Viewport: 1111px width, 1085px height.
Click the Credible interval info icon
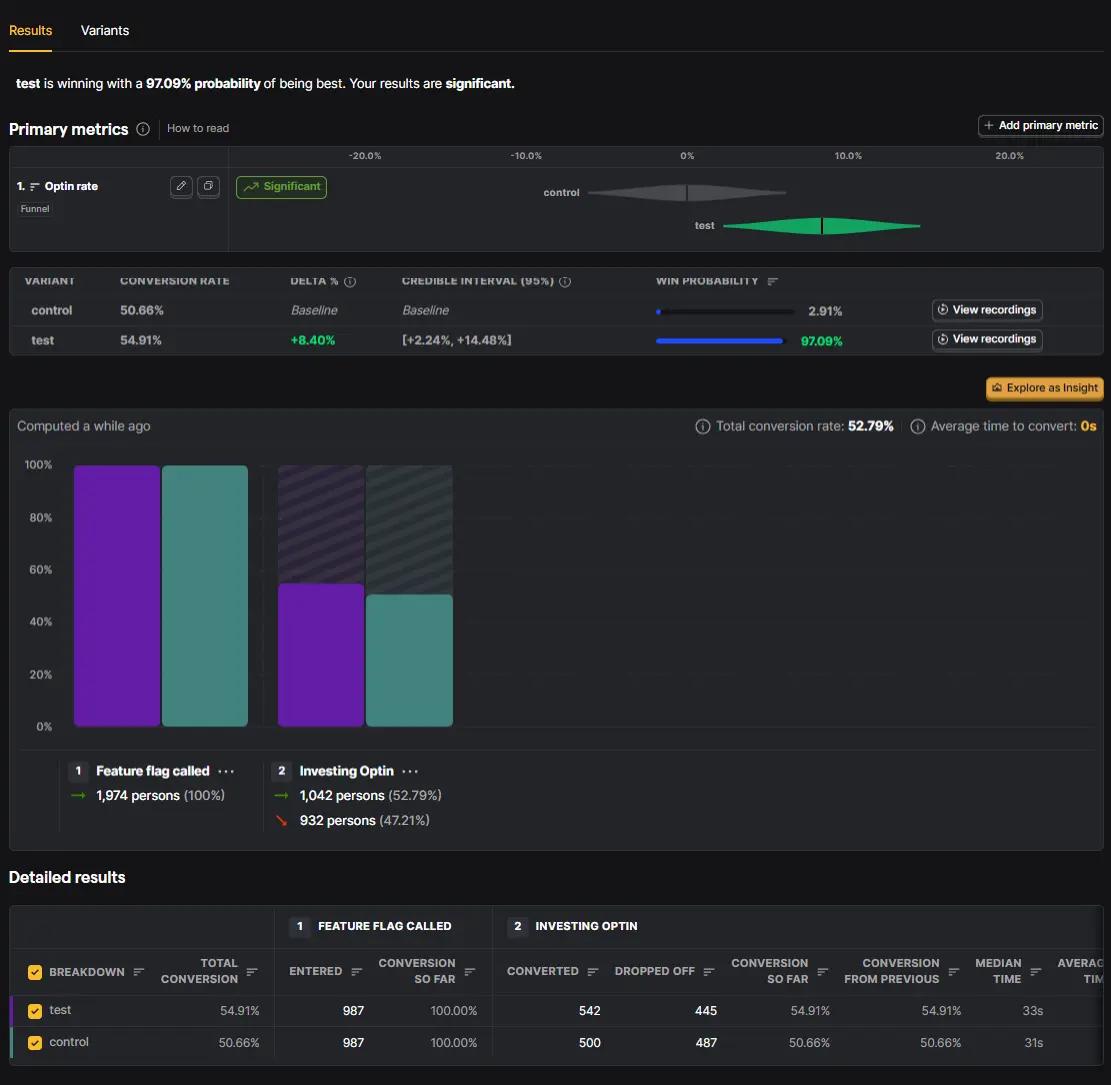[x=565, y=281]
